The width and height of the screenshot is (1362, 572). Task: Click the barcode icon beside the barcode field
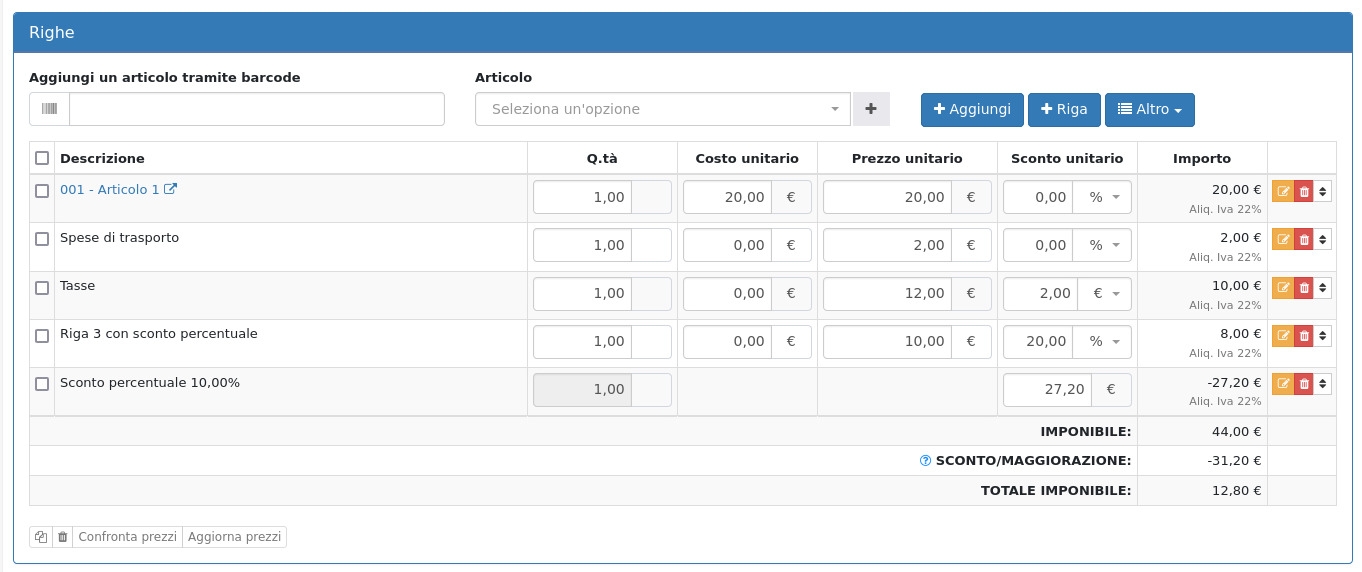point(49,109)
